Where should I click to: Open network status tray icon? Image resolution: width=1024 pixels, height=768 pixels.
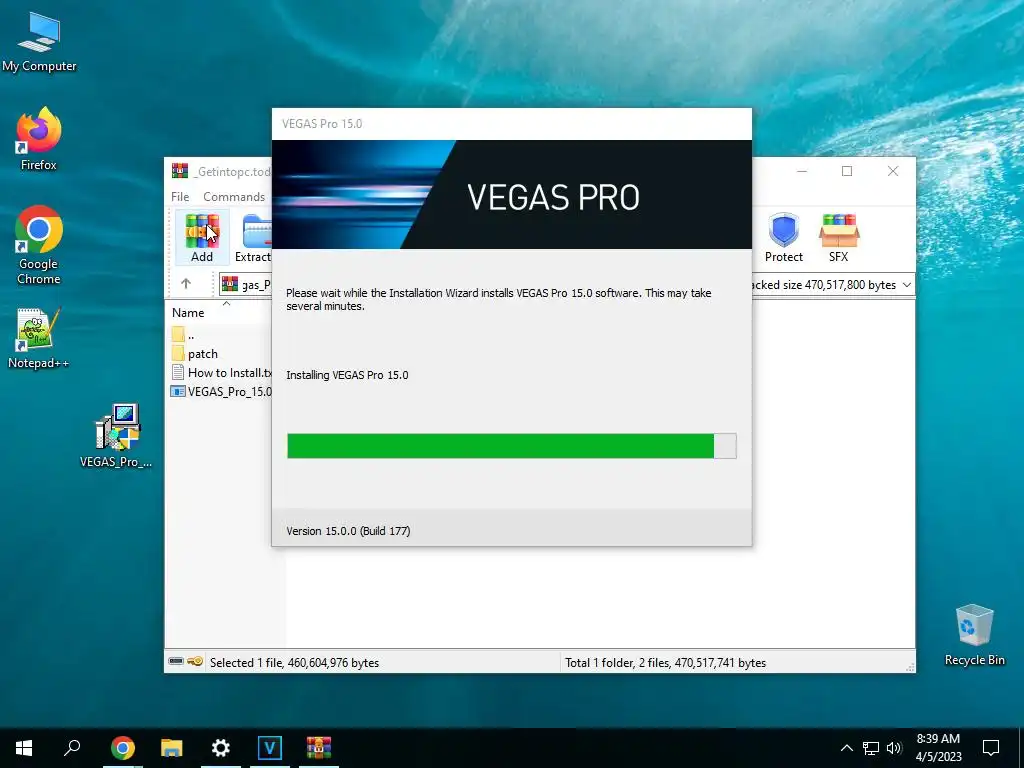(871, 748)
